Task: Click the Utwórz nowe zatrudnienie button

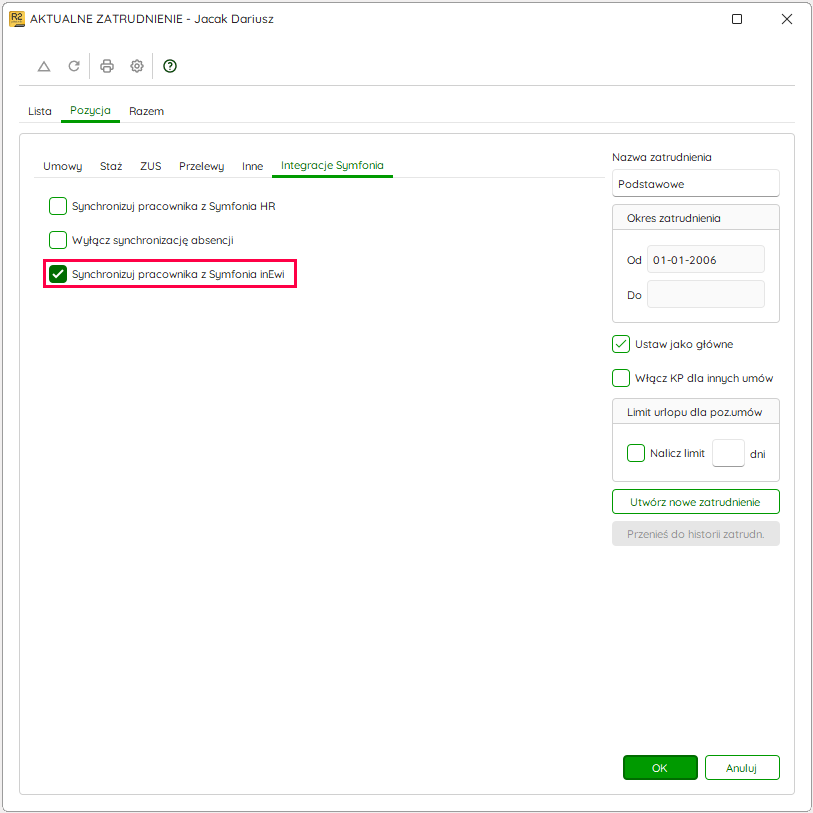Action: (695, 502)
